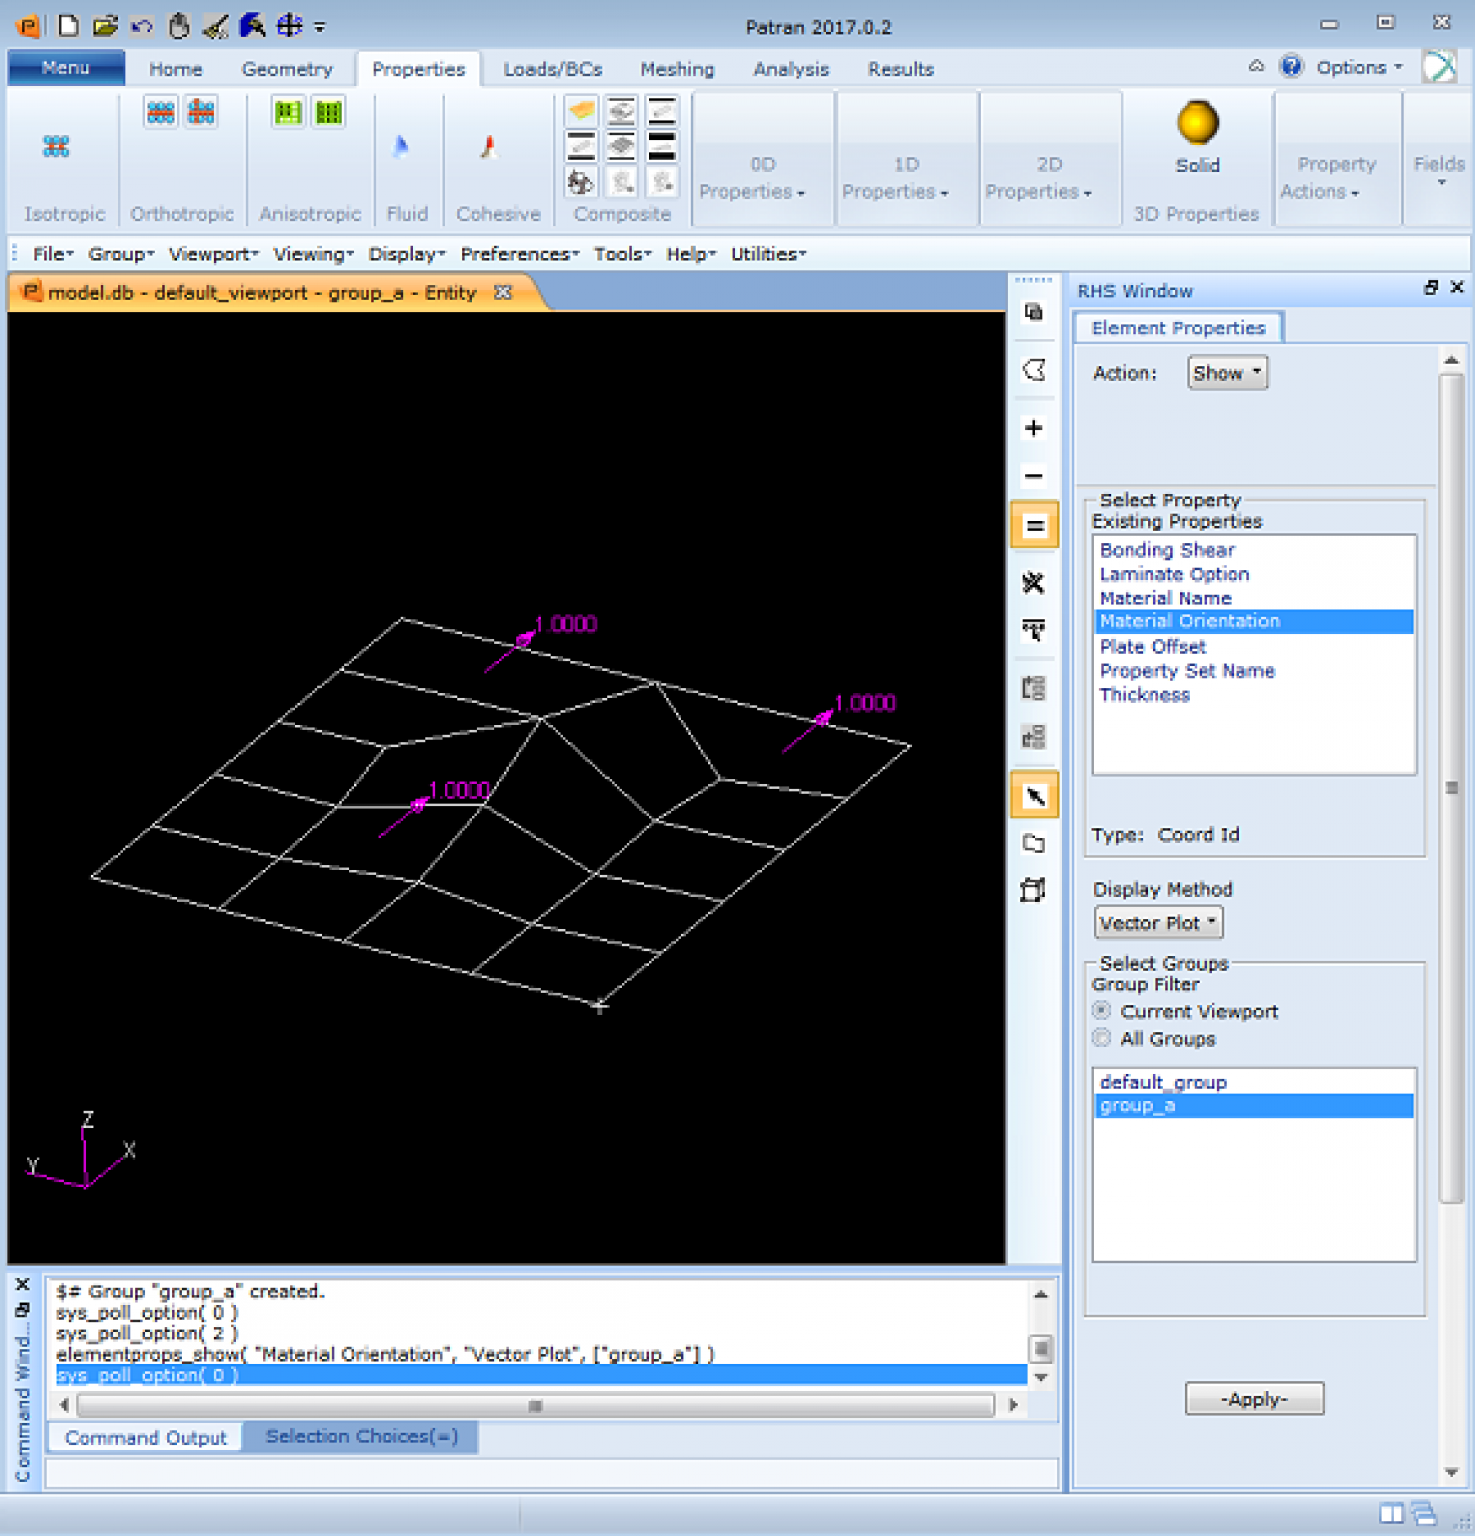The height and width of the screenshot is (1536, 1475).
Task: Click the Apply button
Action: click(x=1254, y=1398)
